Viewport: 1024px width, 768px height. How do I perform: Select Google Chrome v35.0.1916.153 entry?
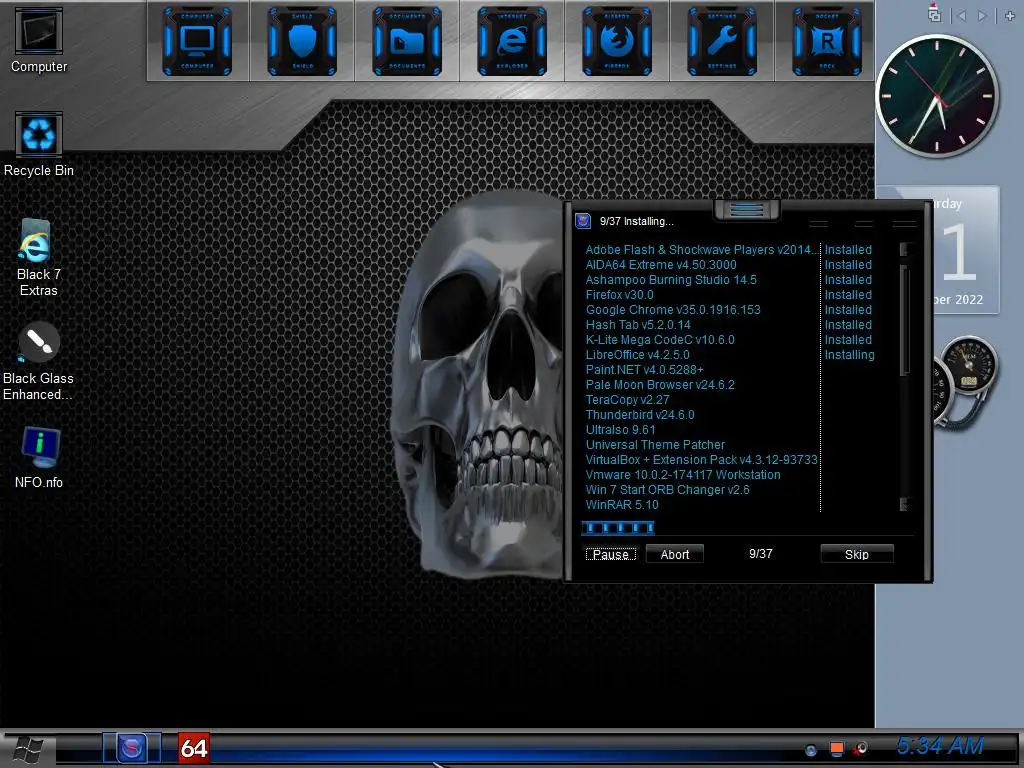(673, 310)
